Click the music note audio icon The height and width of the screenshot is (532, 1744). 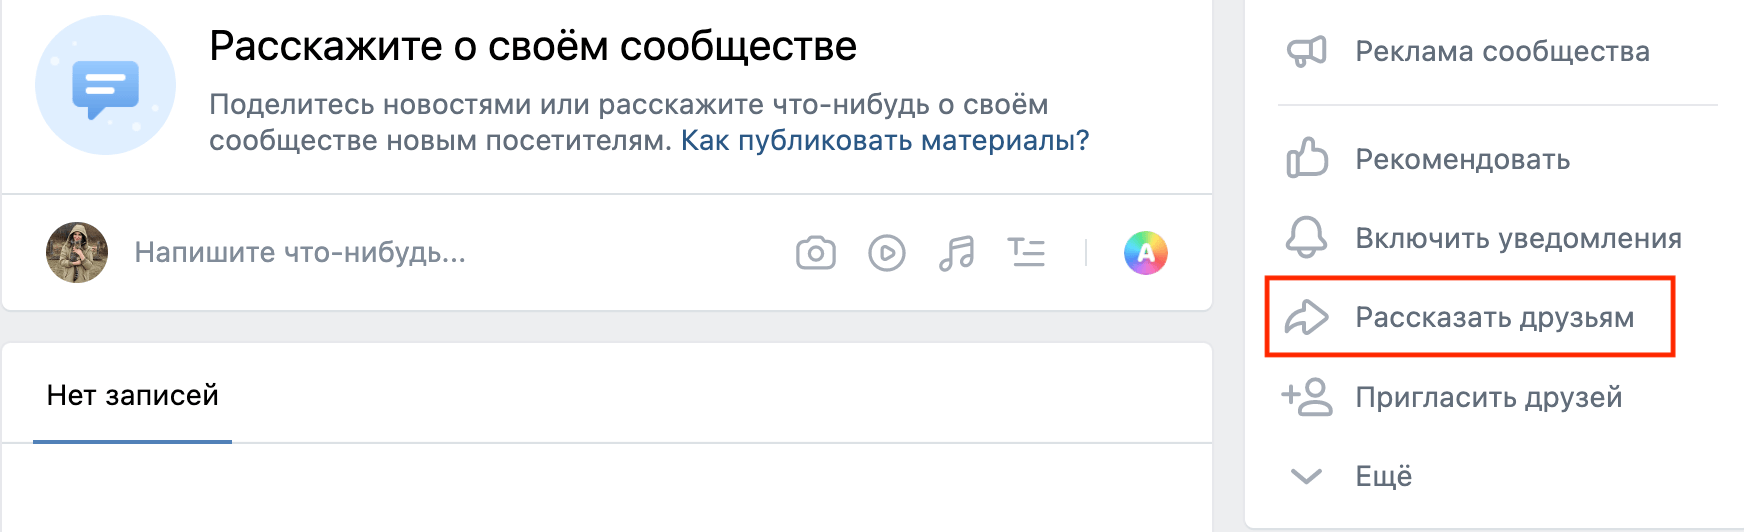[x=957, y=253]
